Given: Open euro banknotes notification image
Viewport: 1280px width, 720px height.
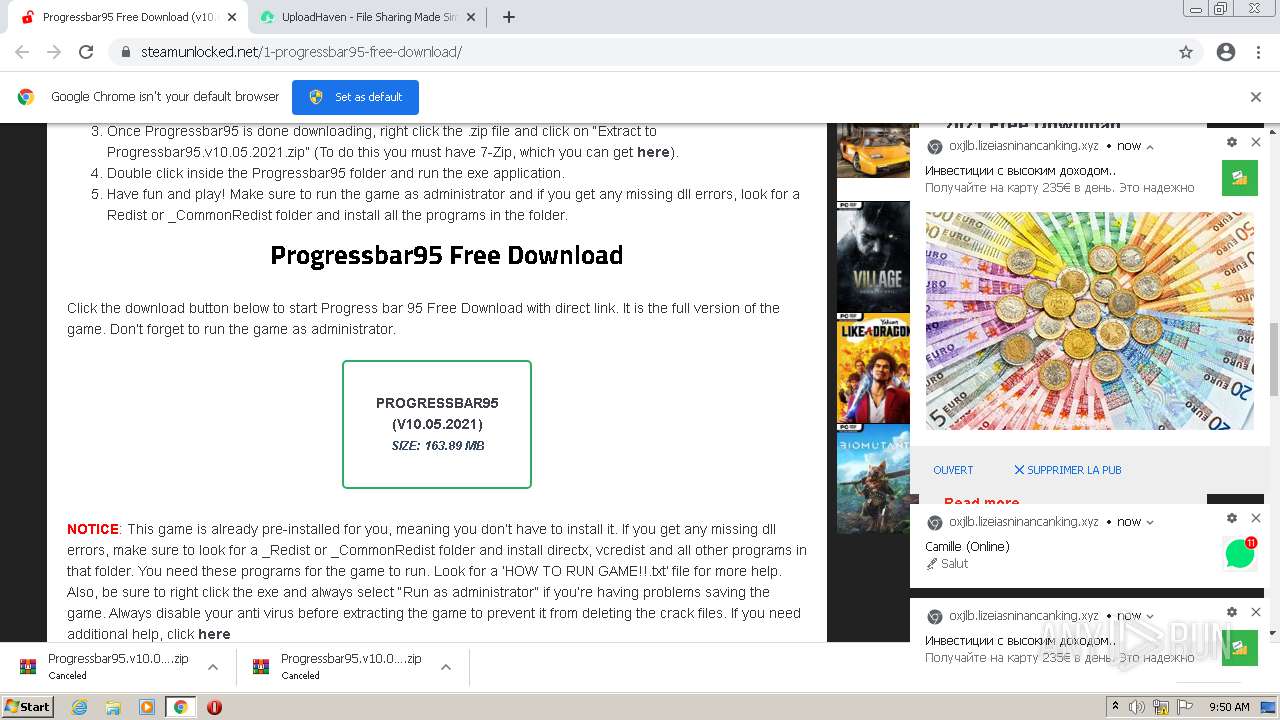Looking at the screenshot, I should (x=1089, y=320).
